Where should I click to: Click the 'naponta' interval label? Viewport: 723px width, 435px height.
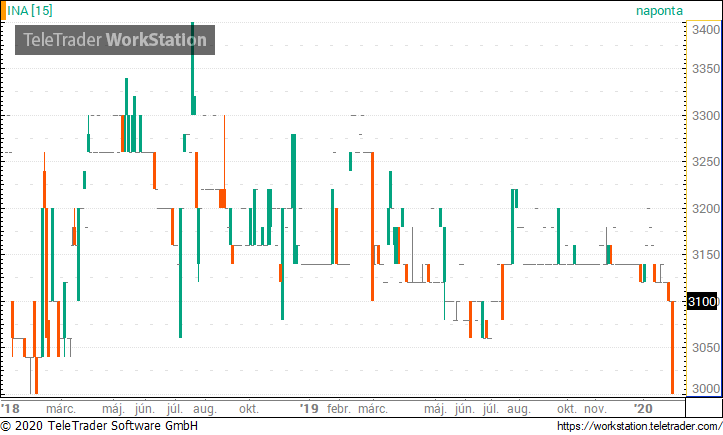coord(659,11)
